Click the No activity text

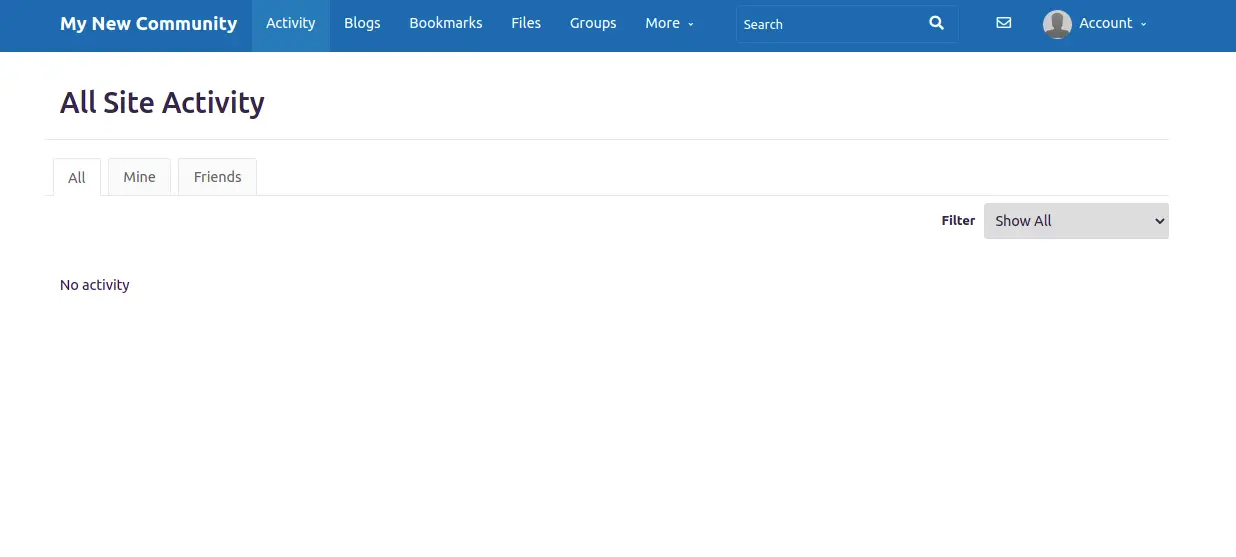[95, 285]
